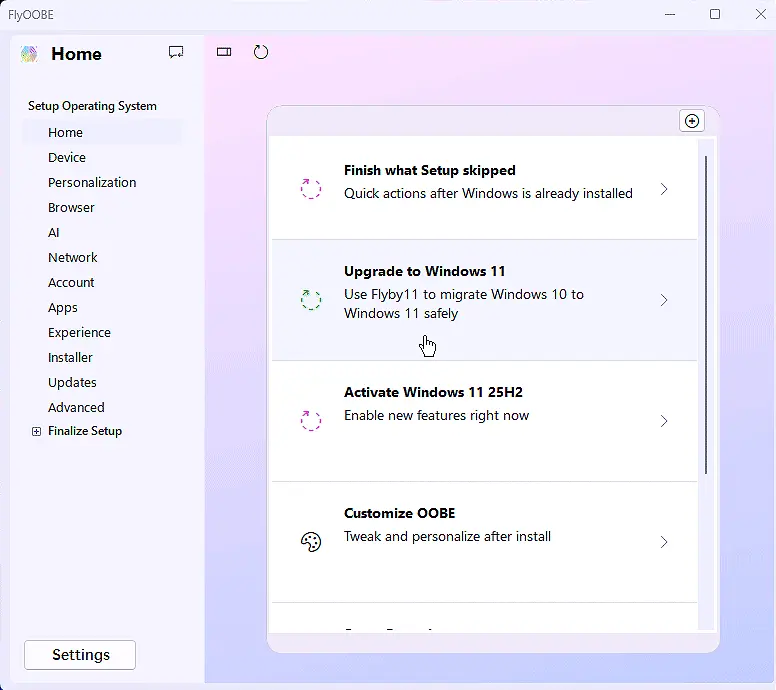Toggle the sidebar panel layout icon
The image size is (776, 690).
point(224,52)
